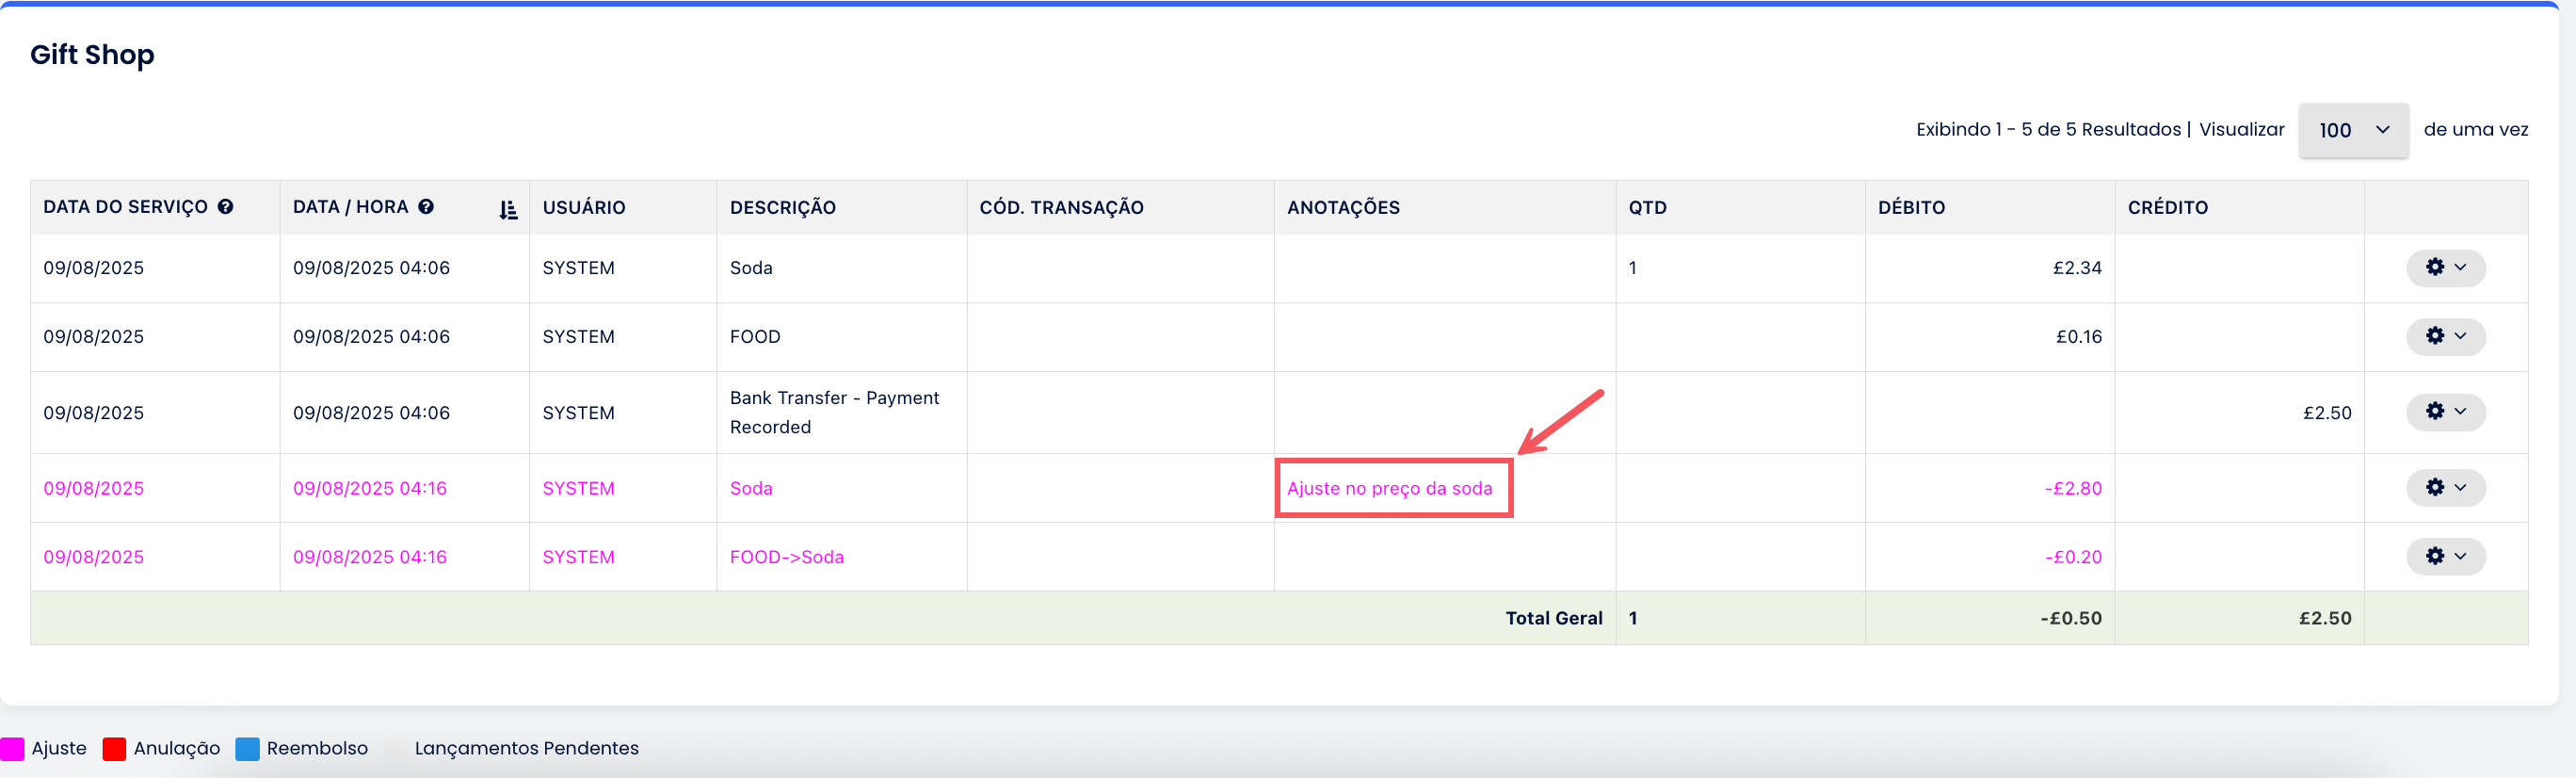Viewport: 2576px width, 778px height.
Task: Click the note 'Ajuste no preço da soda'
Action: pyautogui.click(x=1389, y=488)
